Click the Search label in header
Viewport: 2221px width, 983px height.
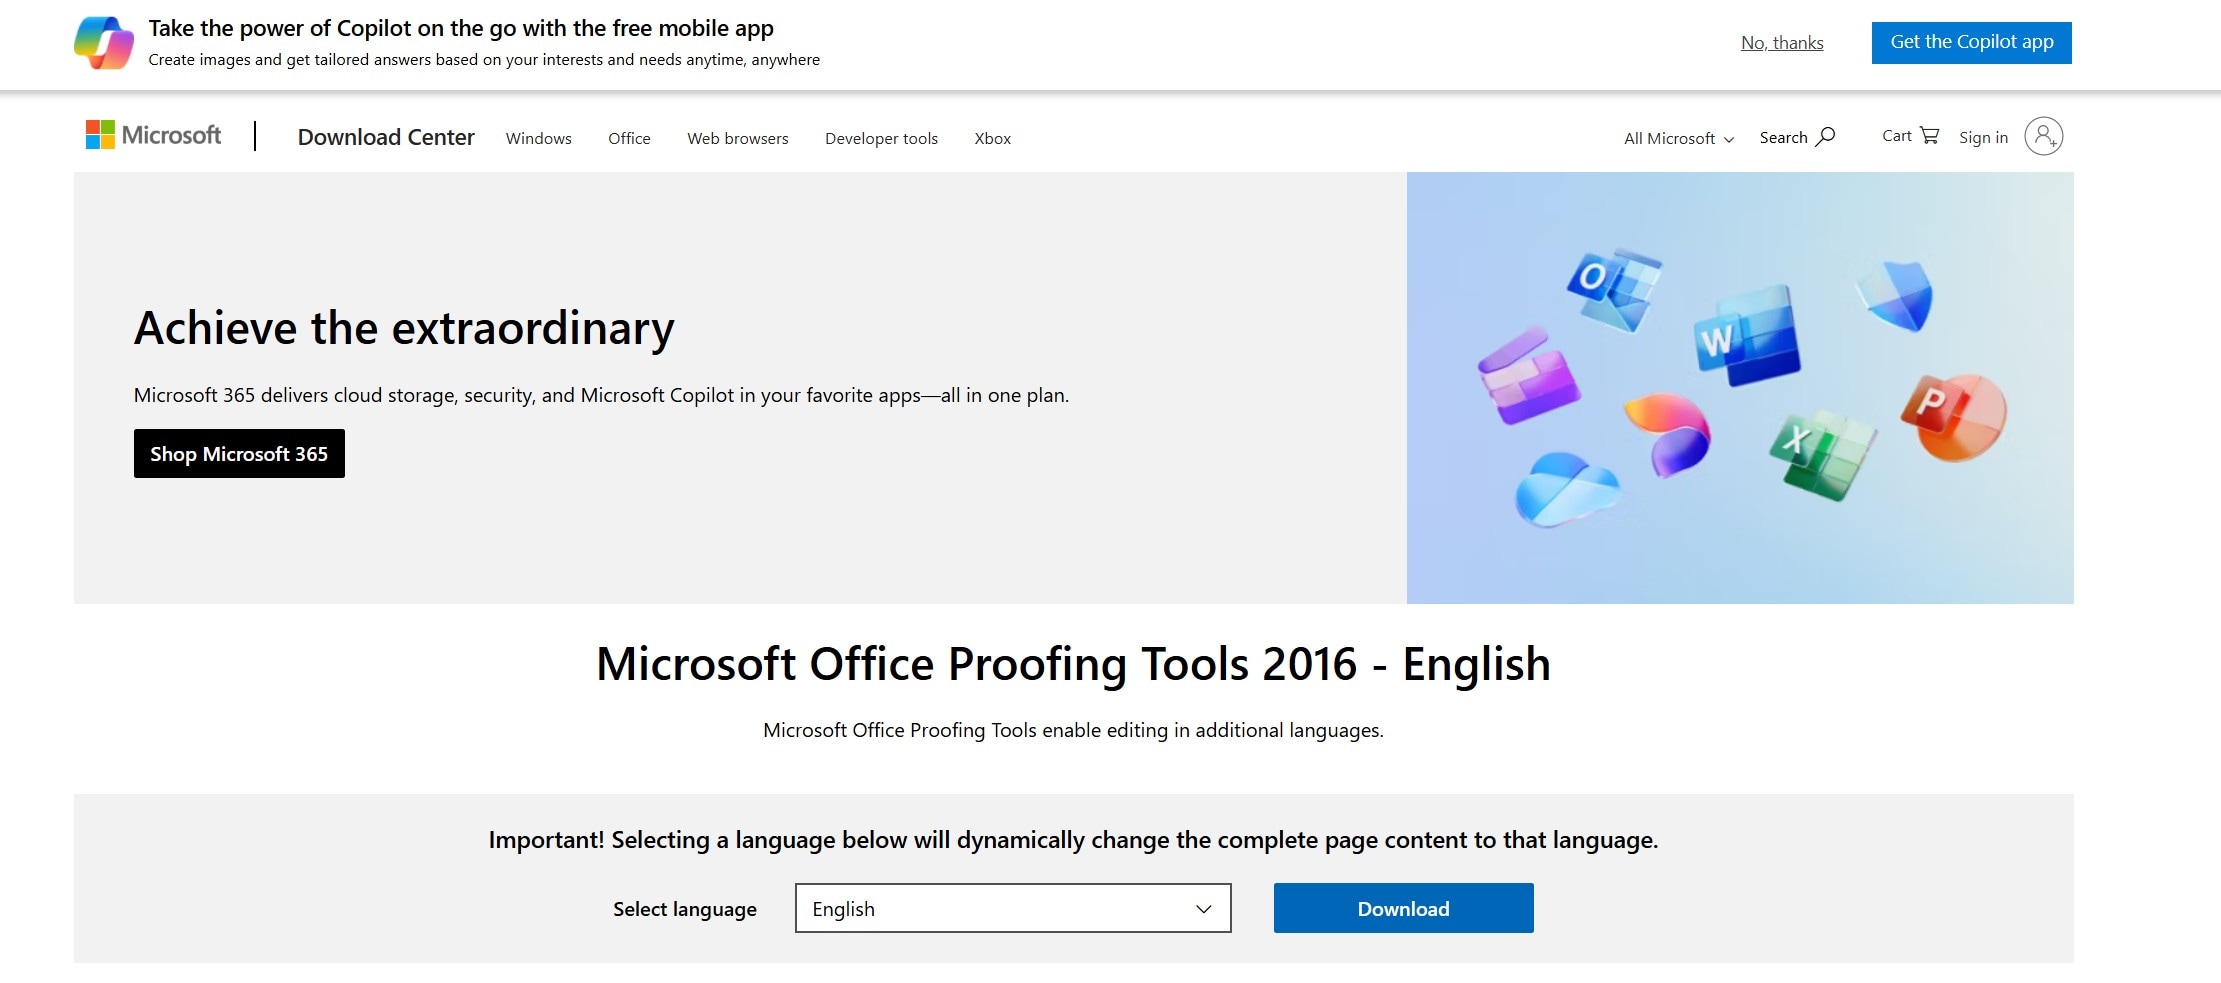click(1784, 137)
